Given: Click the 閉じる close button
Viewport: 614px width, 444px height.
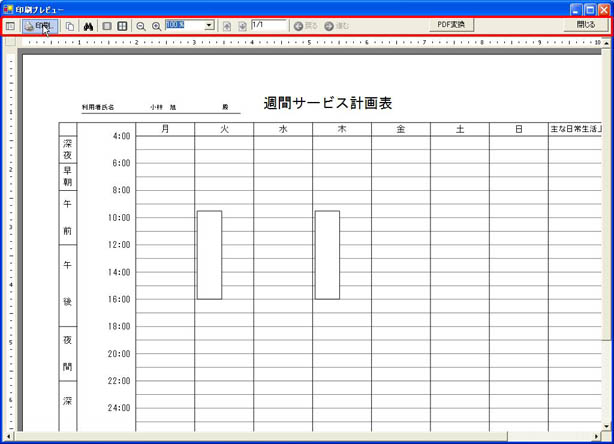Looking at the screenshot, I should click(x=586, y=25).
